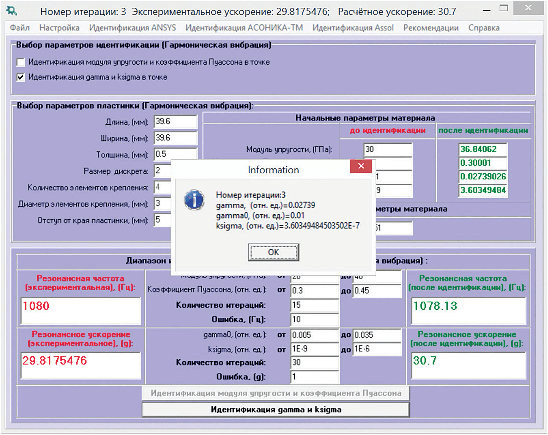
Task: Click the application icon in title bar
Action: [12, 11]
